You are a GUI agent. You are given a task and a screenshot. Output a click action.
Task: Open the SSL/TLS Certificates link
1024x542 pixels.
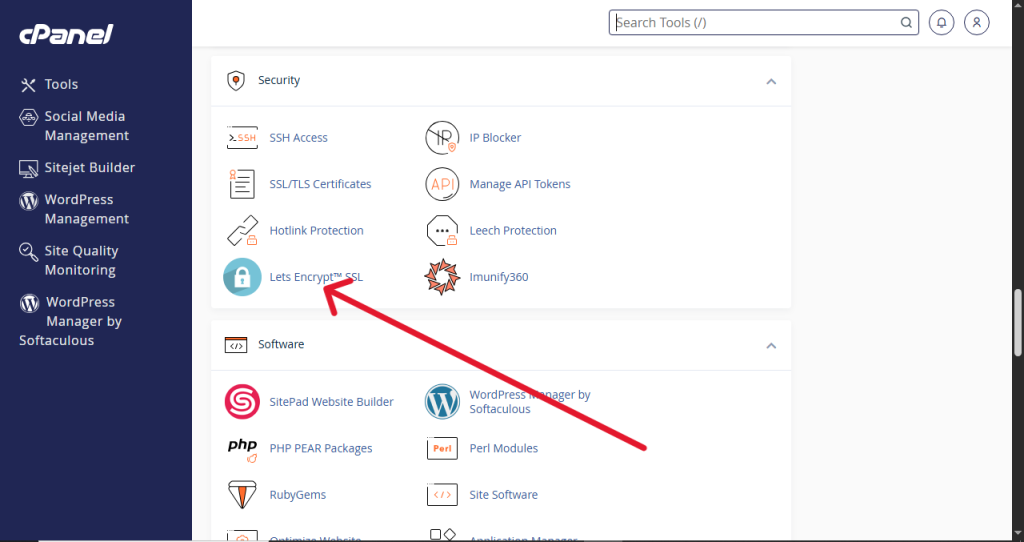click(320, 184)
